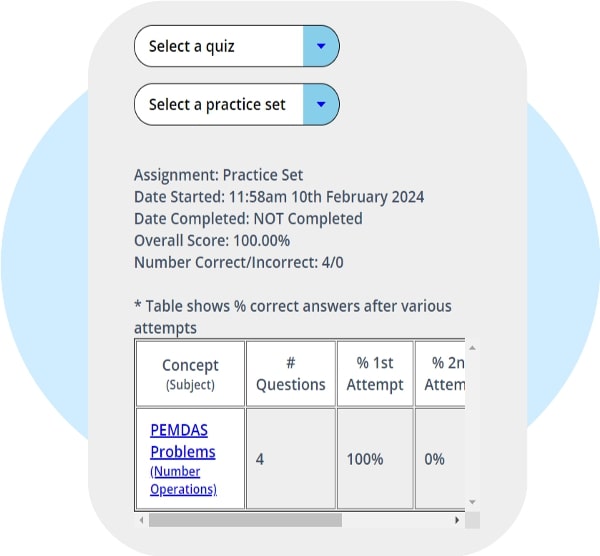Click the blue arrow on the quiz selector
Screen dimensions: 600x556
pos(320,46)
